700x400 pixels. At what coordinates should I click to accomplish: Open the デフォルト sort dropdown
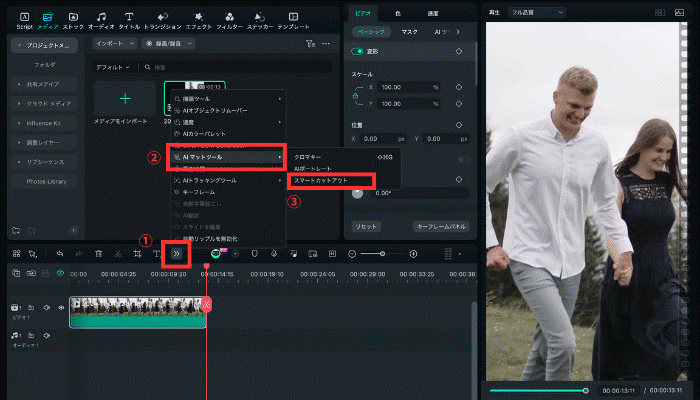(113, 67)
